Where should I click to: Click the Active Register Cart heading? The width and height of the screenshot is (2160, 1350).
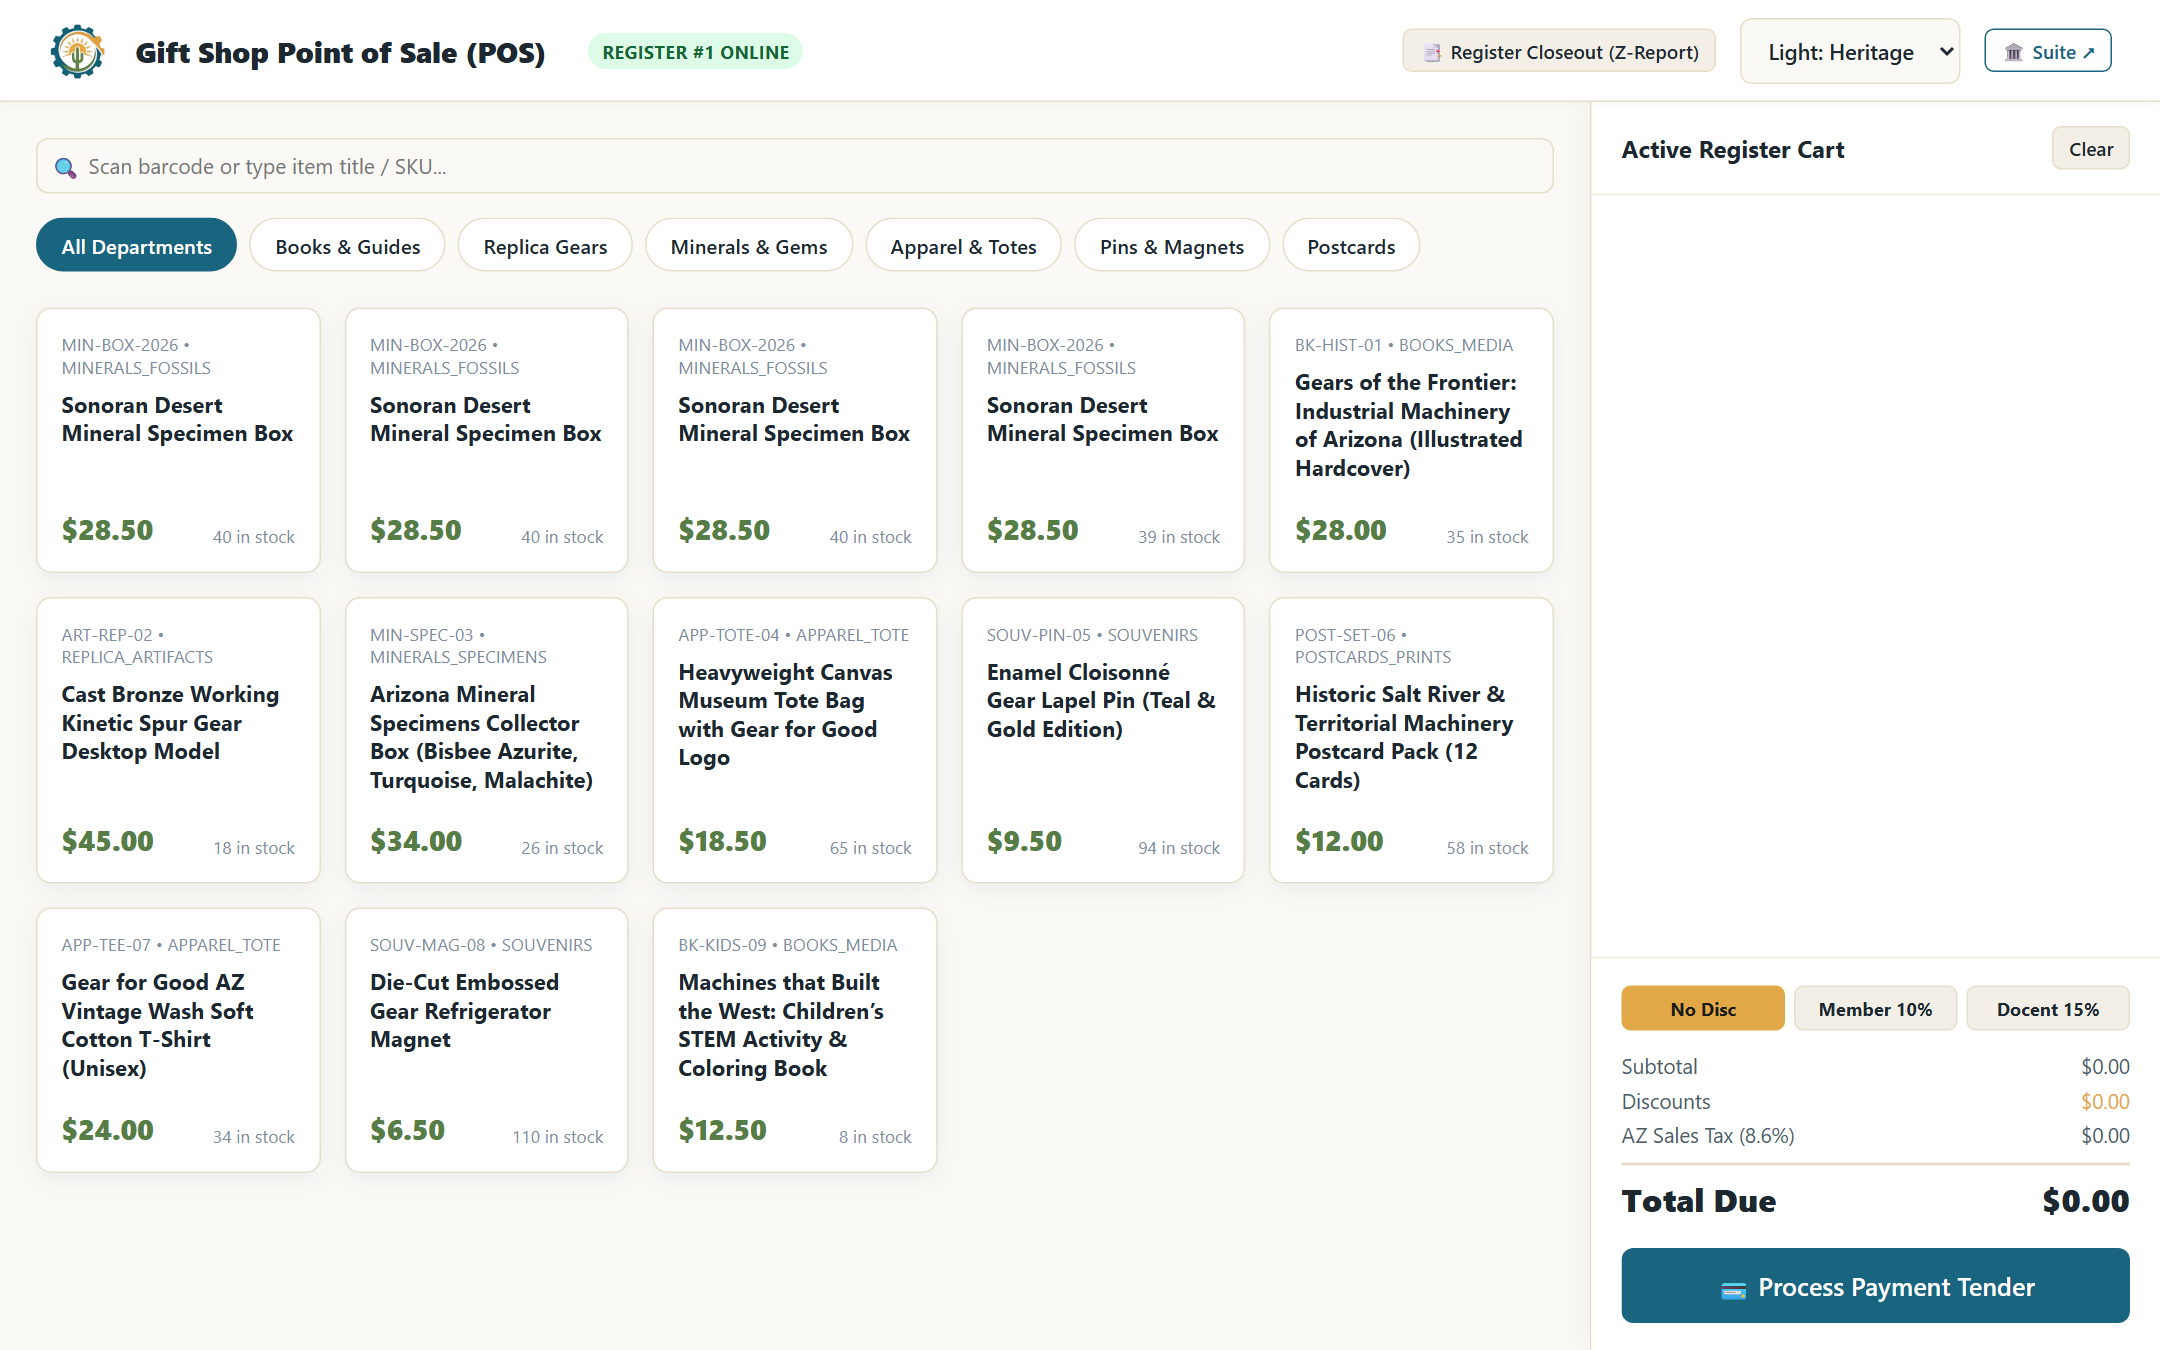[1733, 149]
